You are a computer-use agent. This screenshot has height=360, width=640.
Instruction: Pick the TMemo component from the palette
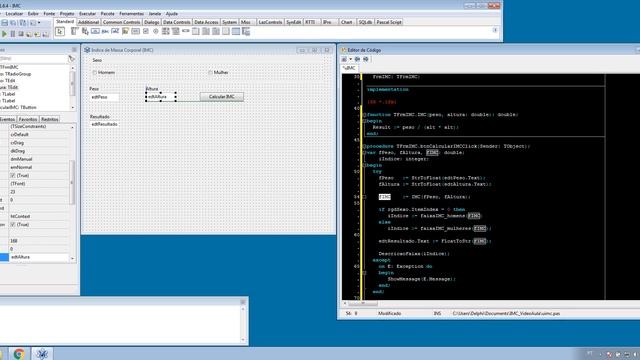click(x=125, y=31)
